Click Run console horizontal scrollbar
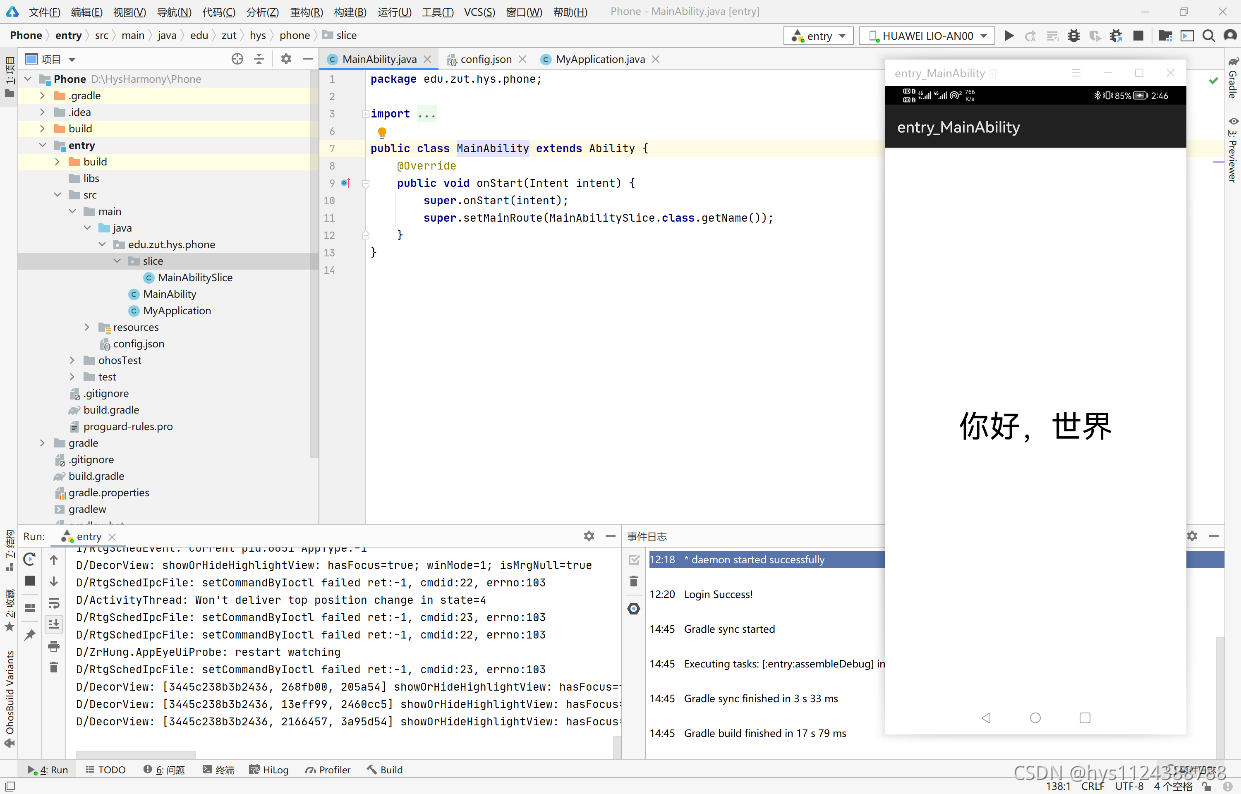The image size is (1241, 794). (x=136, y=755)
